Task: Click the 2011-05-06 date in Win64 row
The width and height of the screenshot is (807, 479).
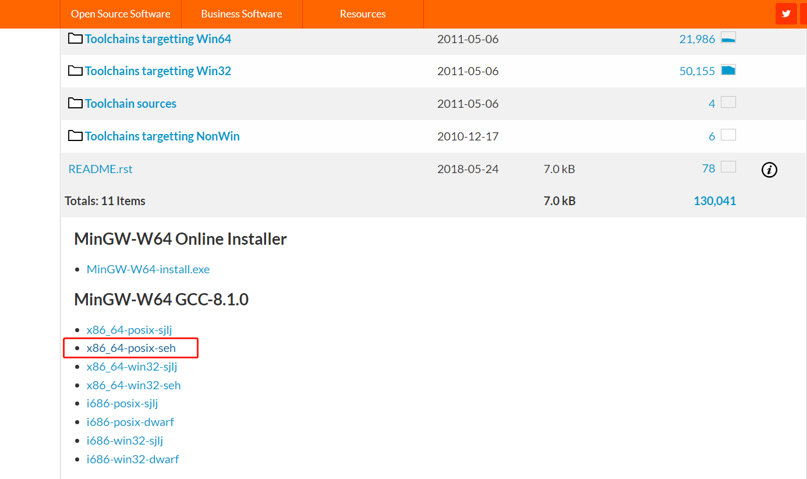Action: click(468, 39)
